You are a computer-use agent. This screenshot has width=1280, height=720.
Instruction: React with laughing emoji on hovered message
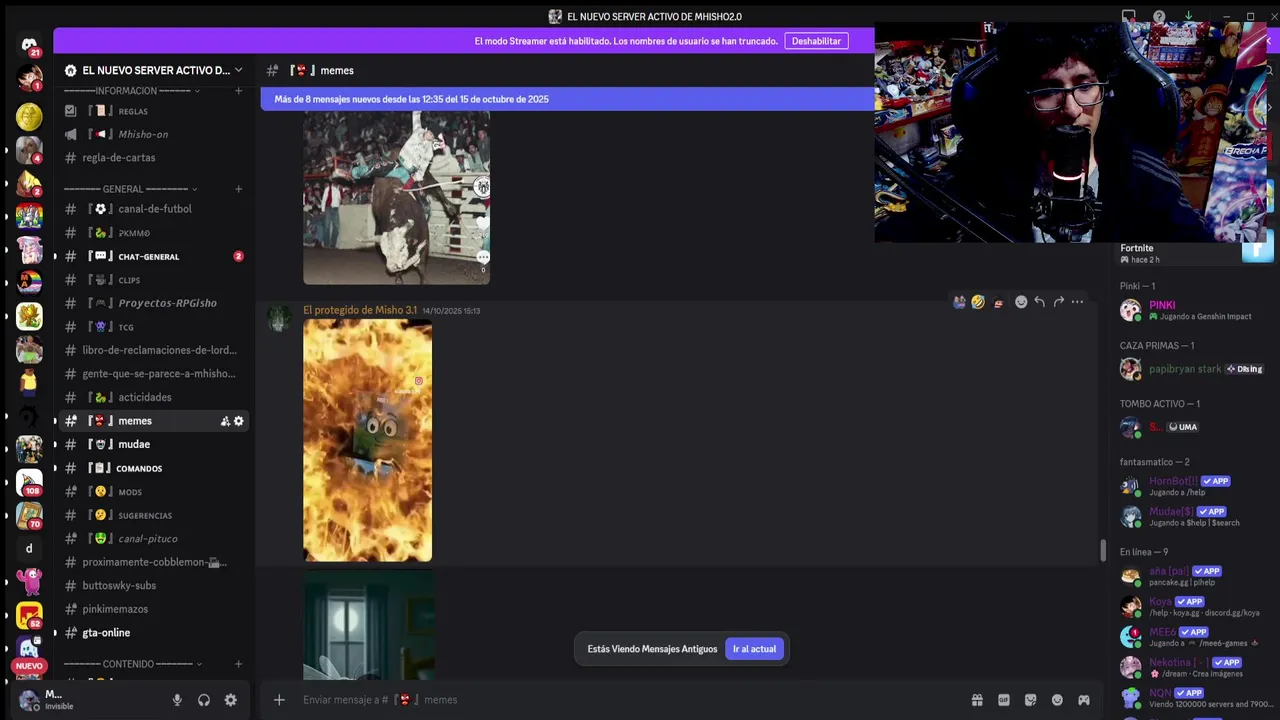pos(978,302)
